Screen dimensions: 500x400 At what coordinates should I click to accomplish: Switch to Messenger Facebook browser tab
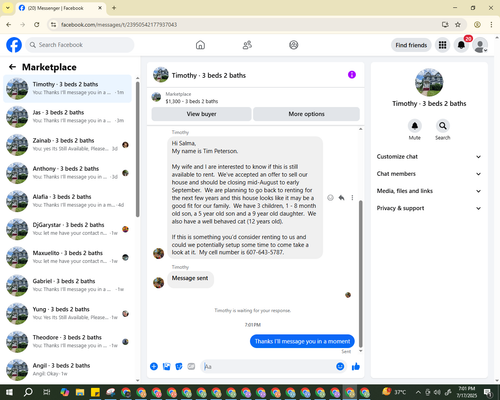60,8
